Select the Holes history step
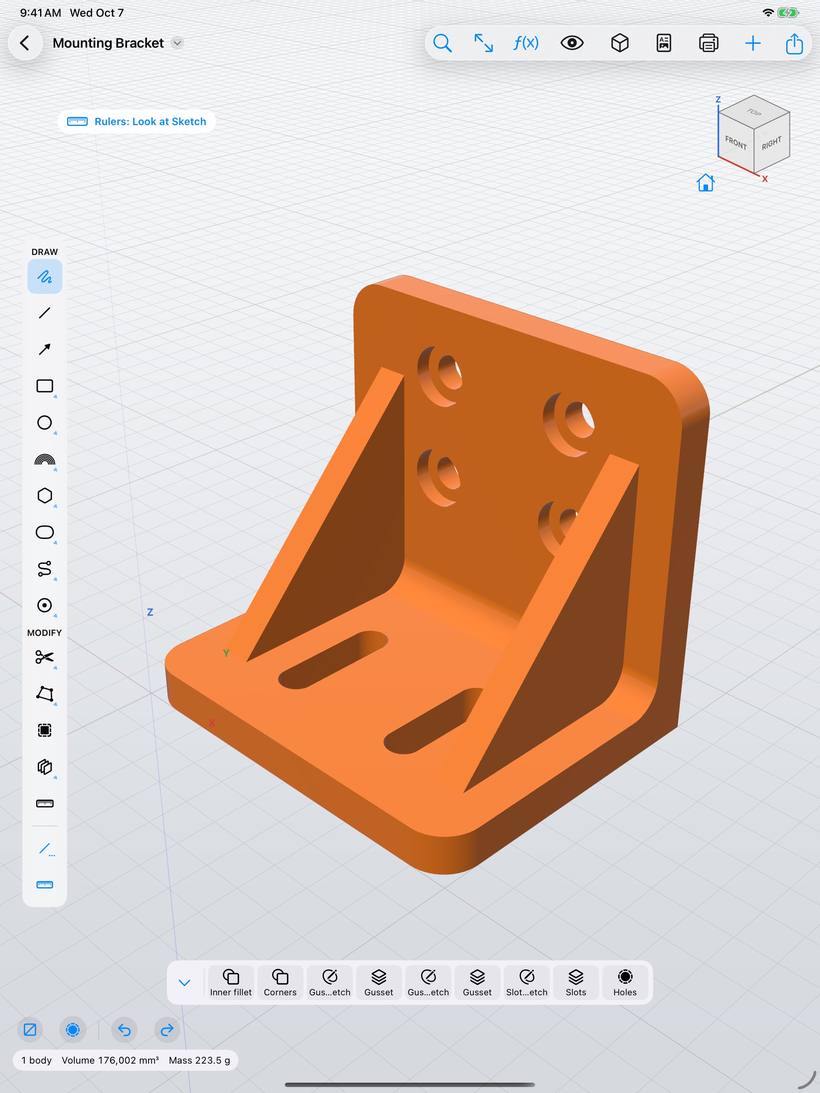The height and width of the screenshot is (1093, 820). pos(625,983)
